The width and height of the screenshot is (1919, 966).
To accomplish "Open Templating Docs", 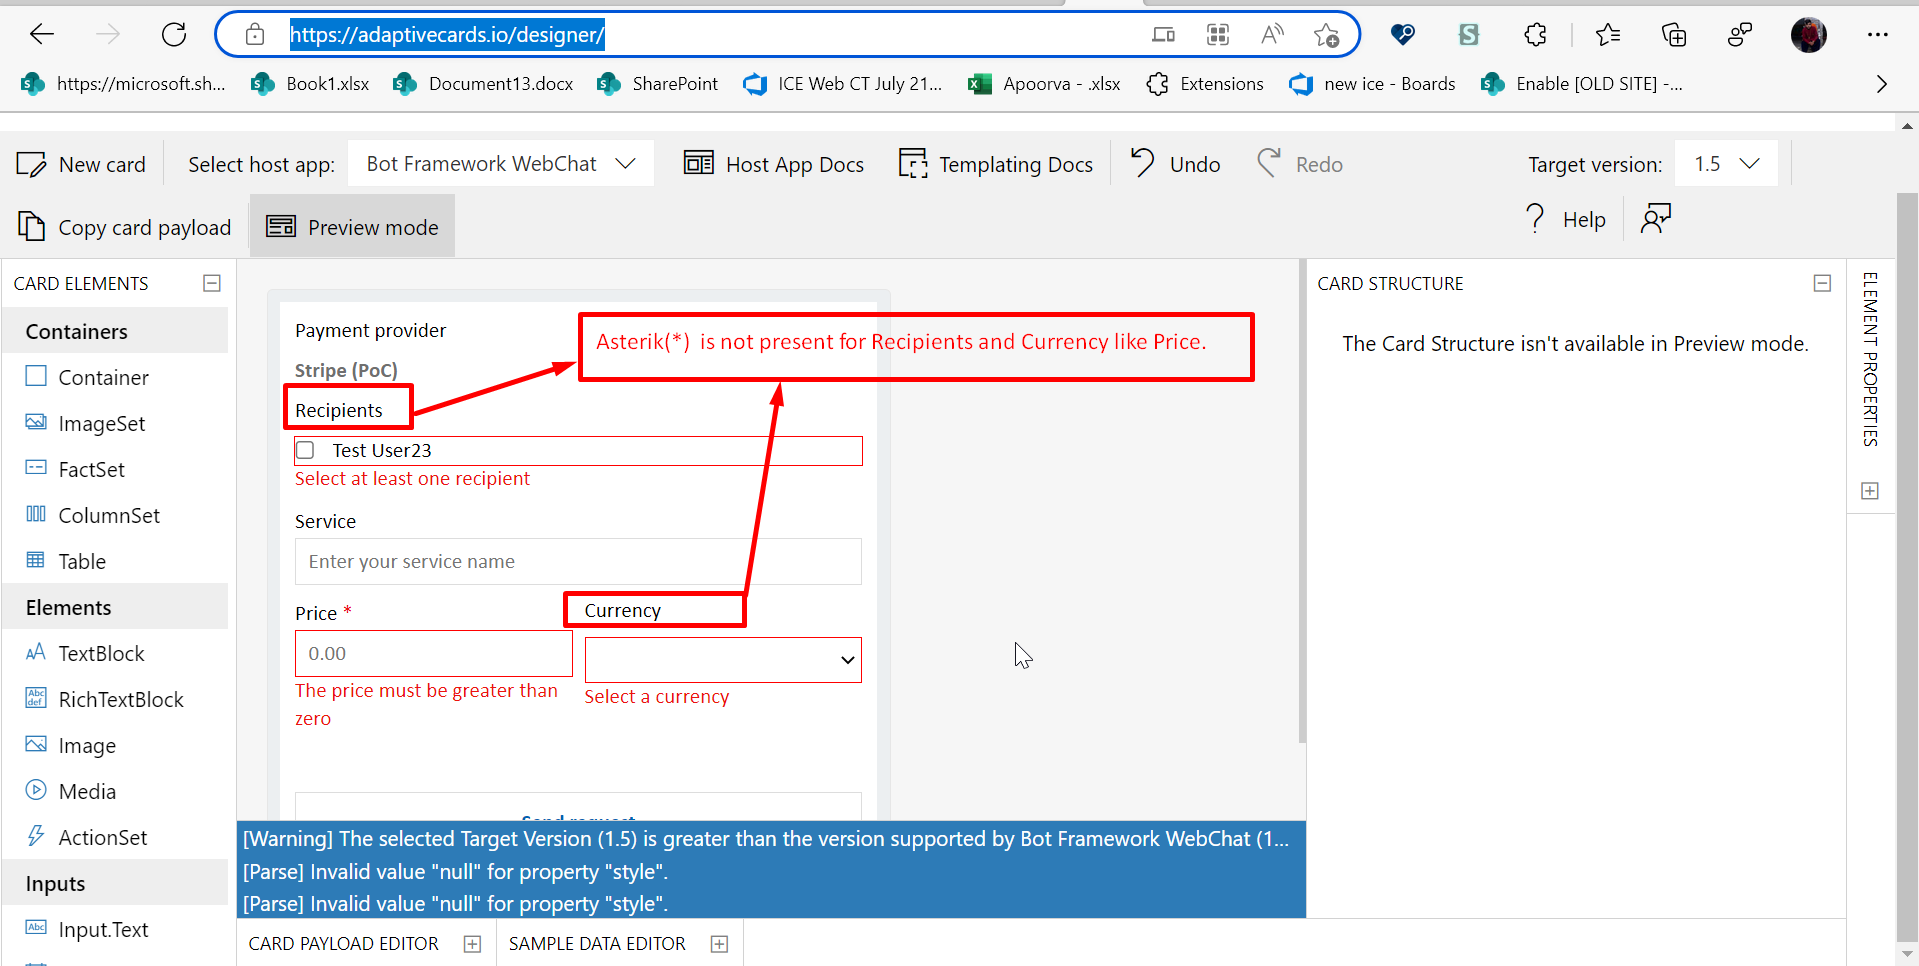I will click(x=996, y=164).
